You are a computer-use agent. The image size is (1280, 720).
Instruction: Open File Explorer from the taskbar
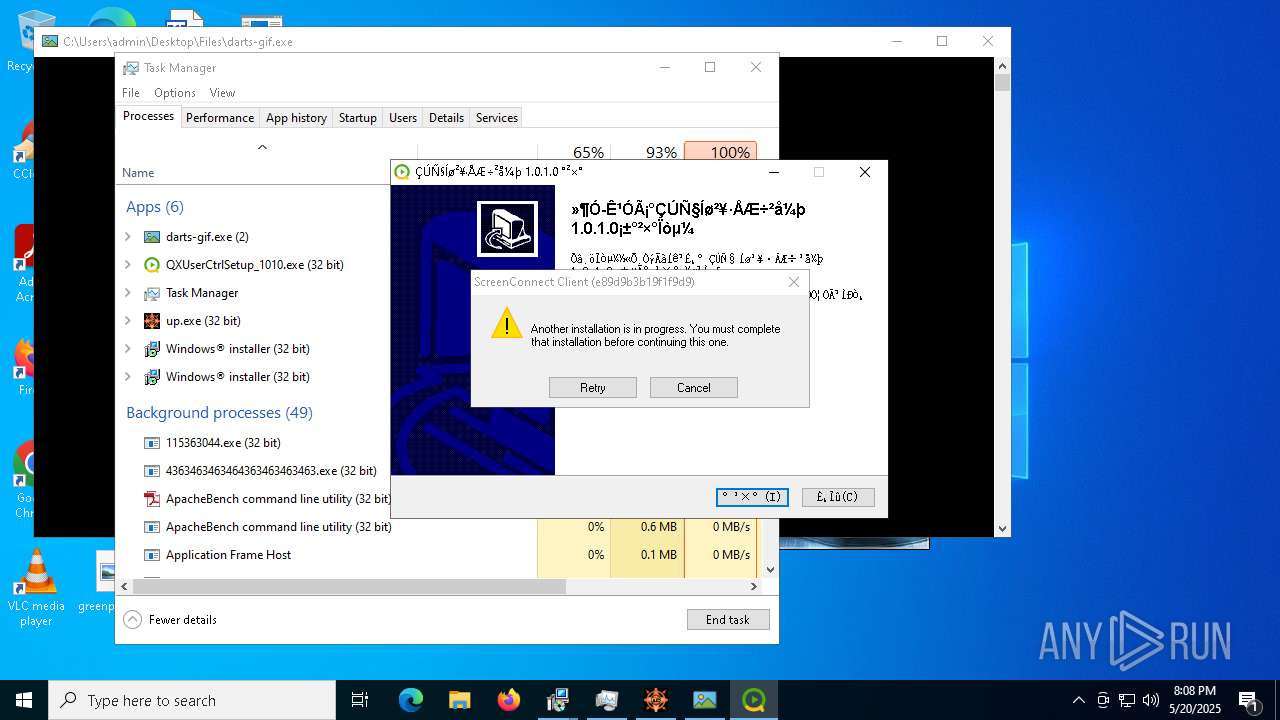pos(460,700)
